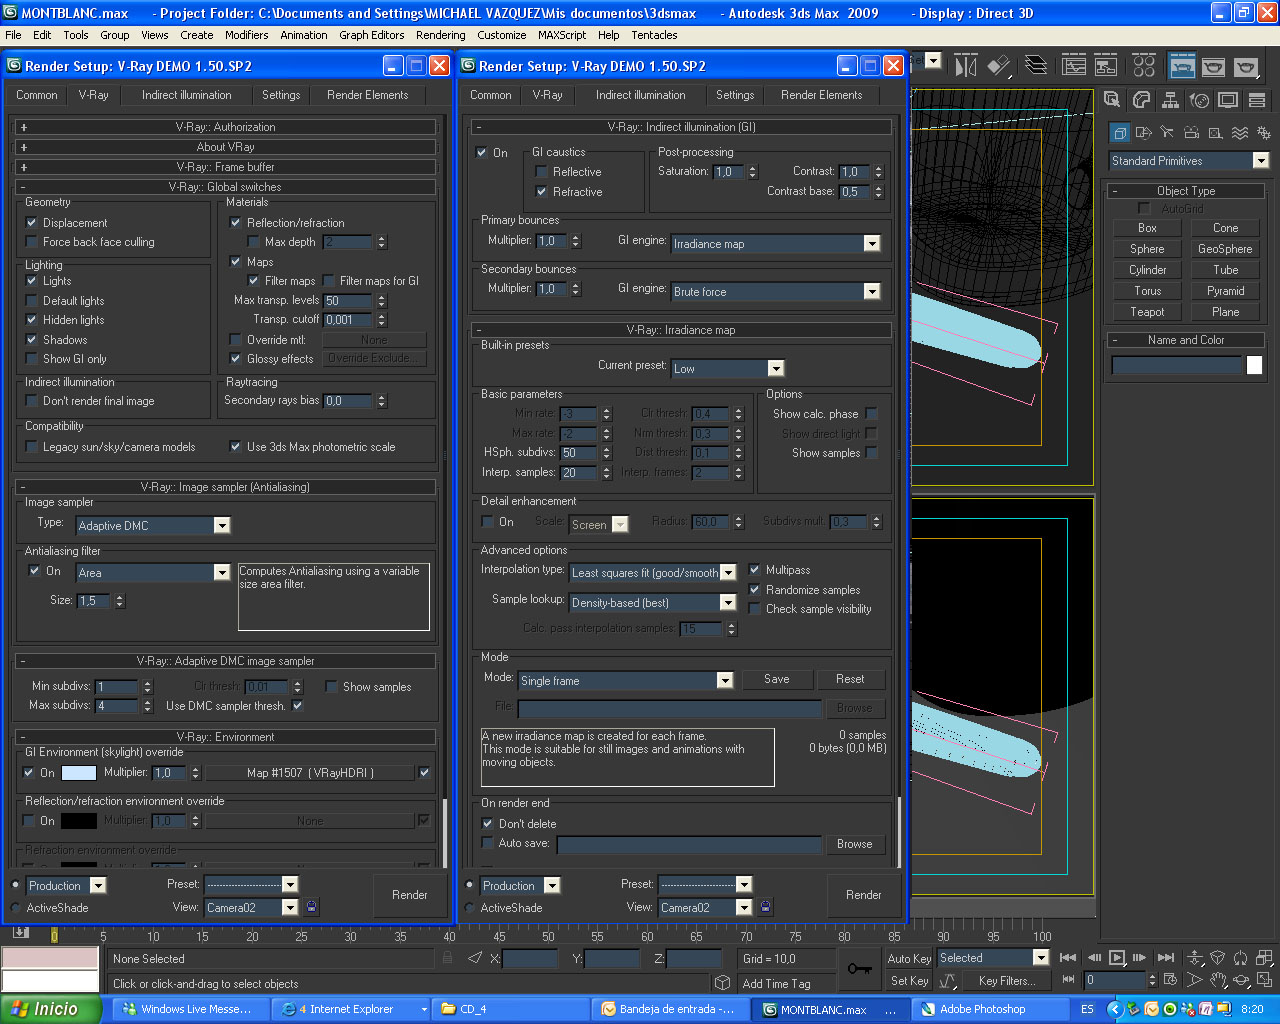
Task: Open the Layer Manager icon
Action: tap(1036, 66)
